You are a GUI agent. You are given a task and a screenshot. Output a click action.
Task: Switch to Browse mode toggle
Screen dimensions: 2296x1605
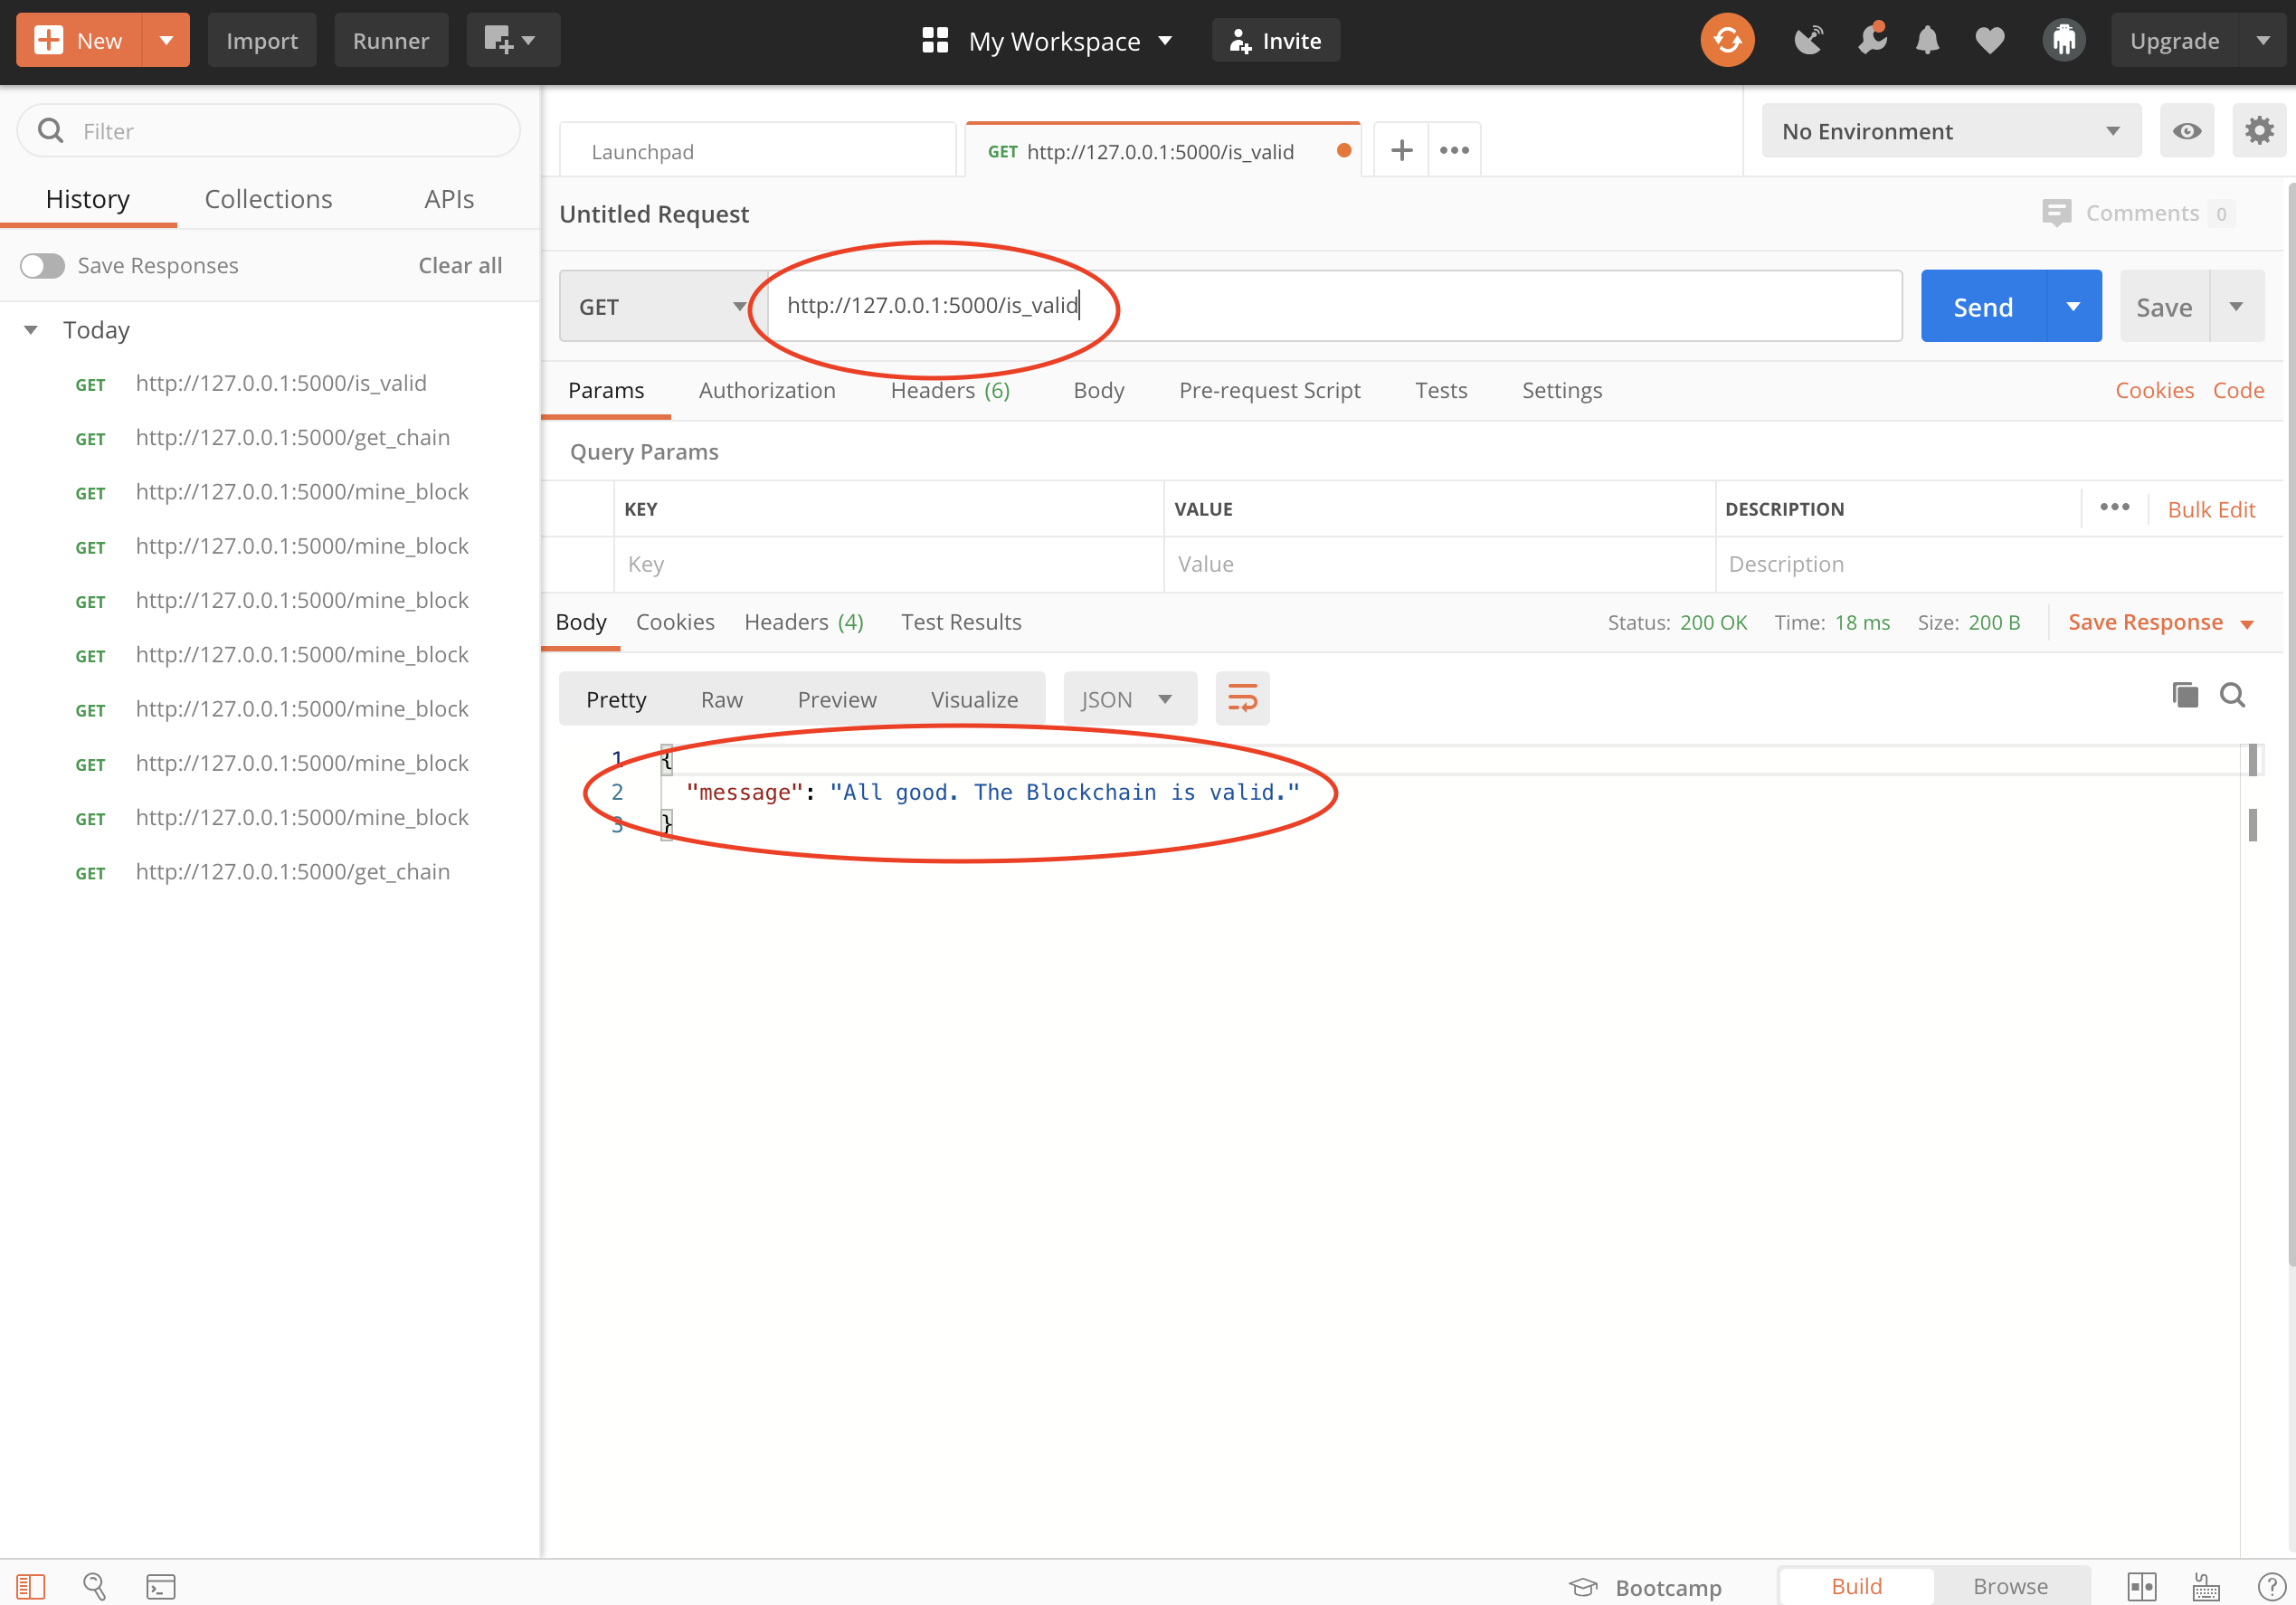click(x=2010, y=1586)
